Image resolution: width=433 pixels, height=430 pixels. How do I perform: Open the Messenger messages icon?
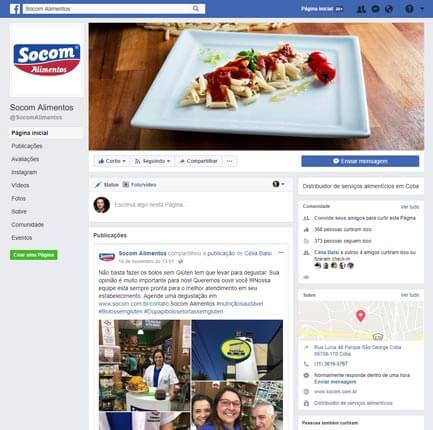click(x=375, y=9)
